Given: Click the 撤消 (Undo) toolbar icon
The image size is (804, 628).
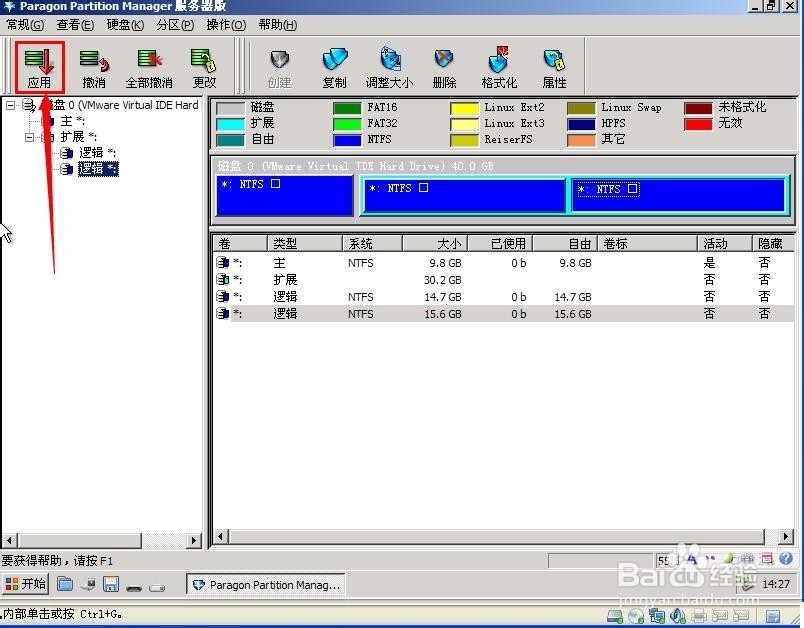Looking at the screenshot, I should [94, 67].
